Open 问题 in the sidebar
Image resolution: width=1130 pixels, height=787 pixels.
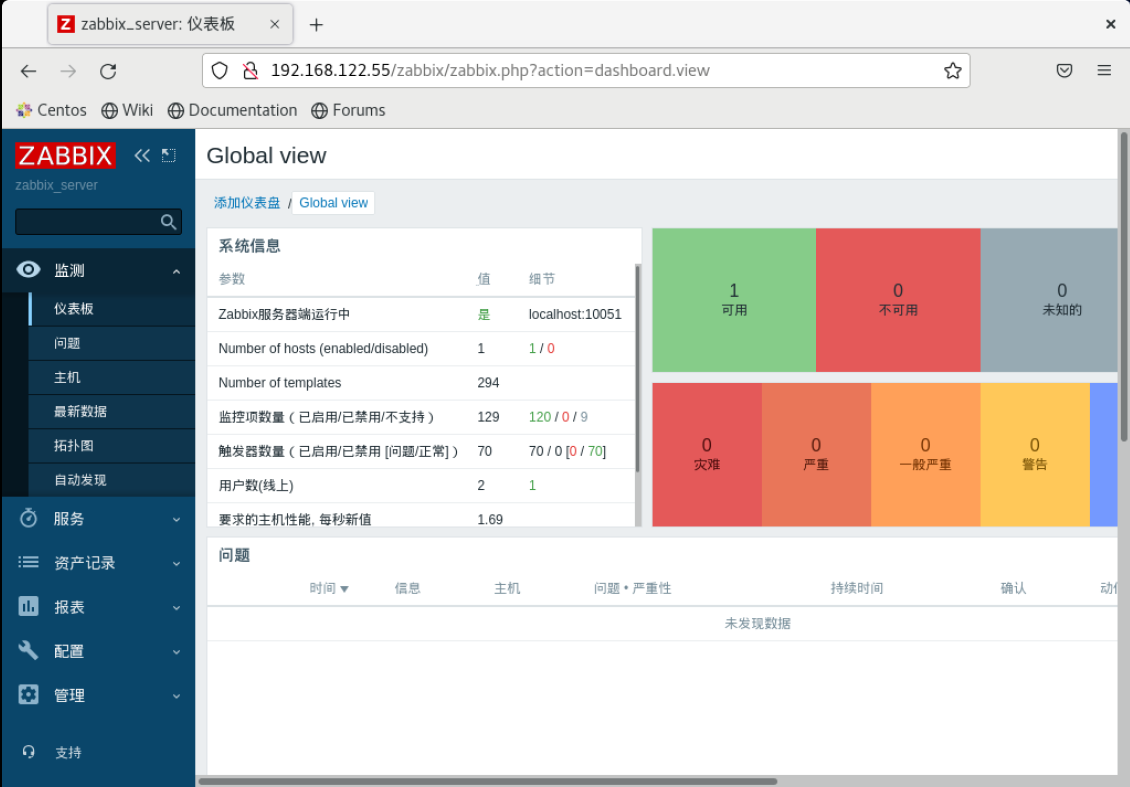[112, 343]
